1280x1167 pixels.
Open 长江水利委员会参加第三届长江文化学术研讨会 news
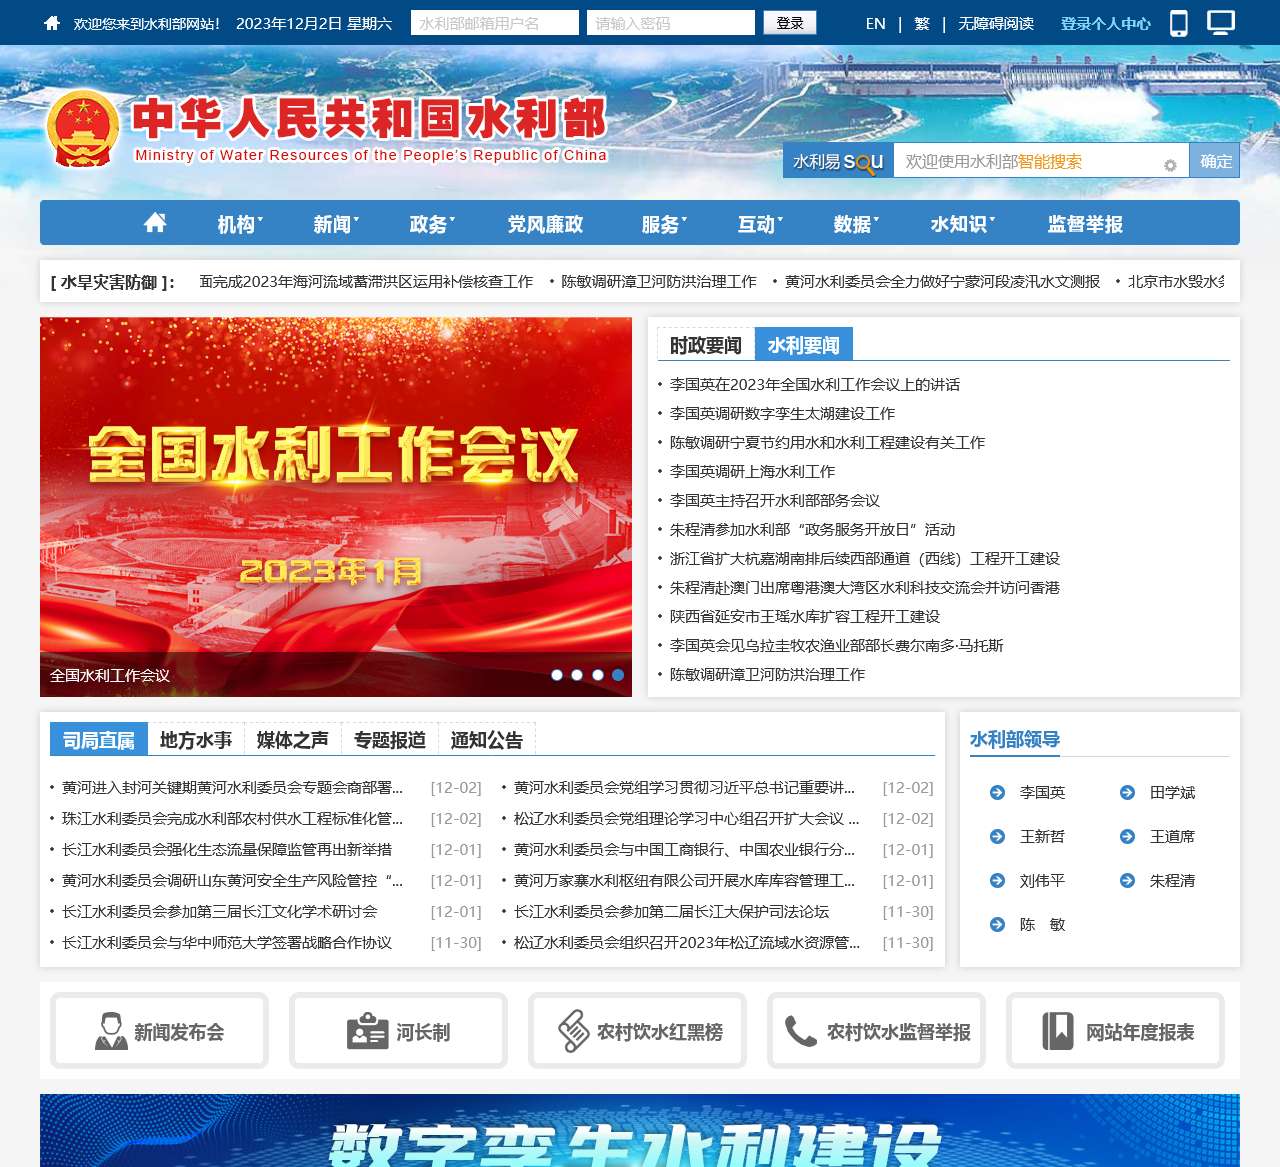220,911
